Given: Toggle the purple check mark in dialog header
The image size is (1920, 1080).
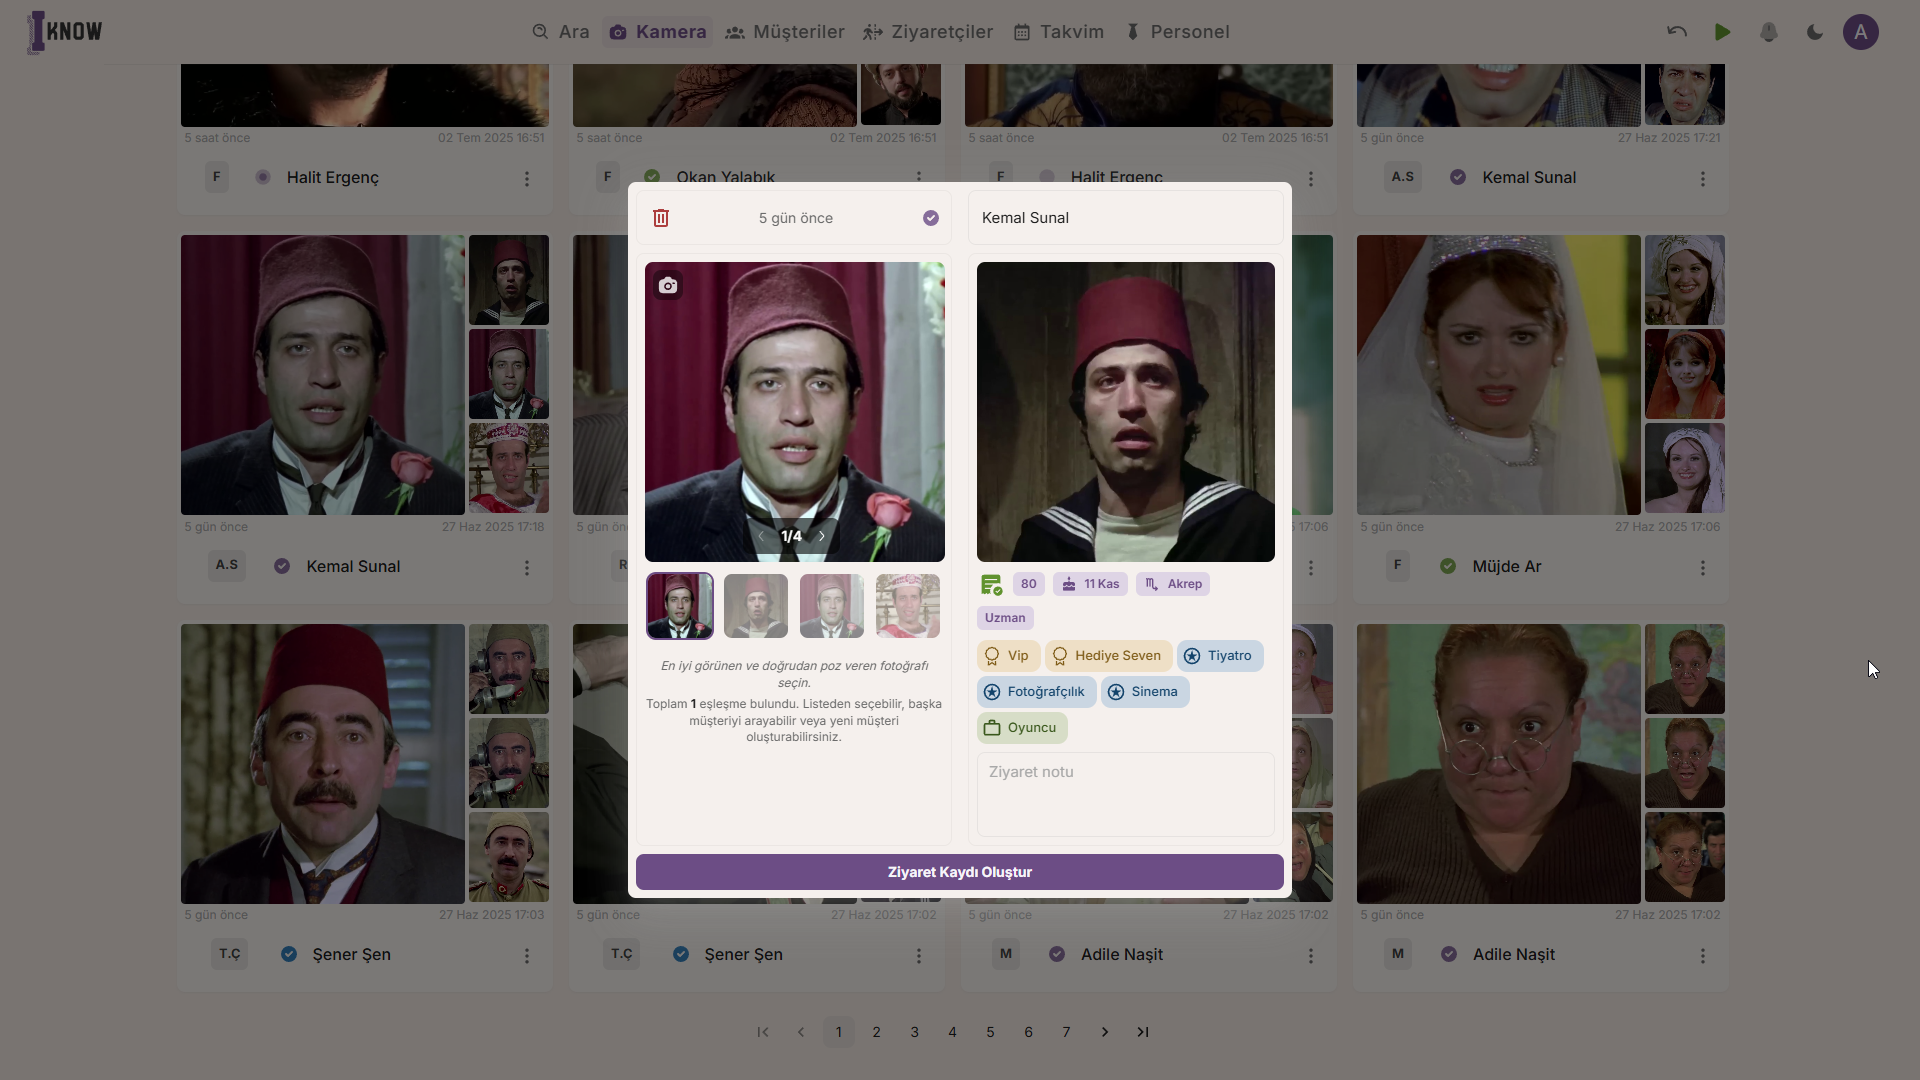Looking at the screenshot, I should 931,218.
